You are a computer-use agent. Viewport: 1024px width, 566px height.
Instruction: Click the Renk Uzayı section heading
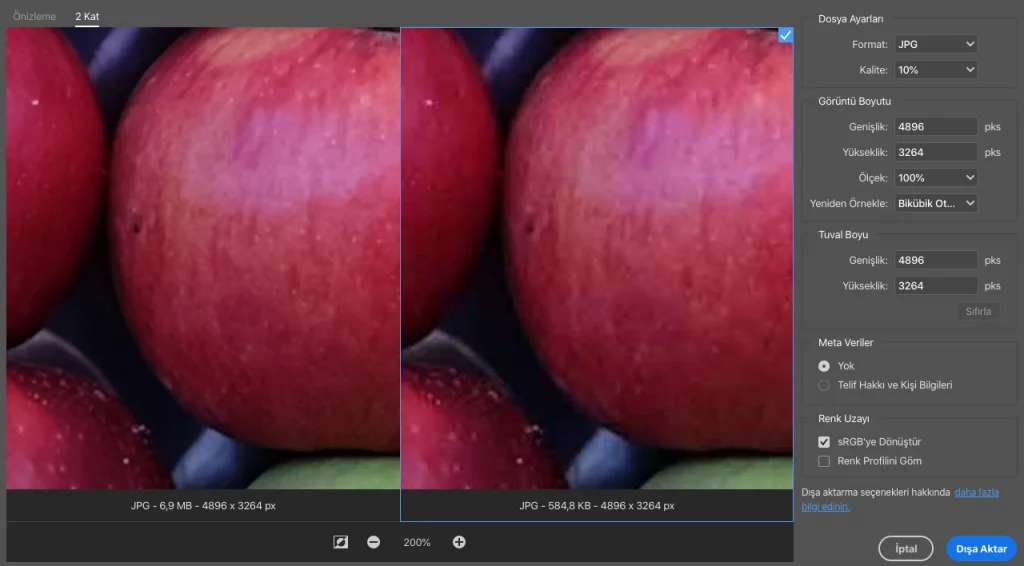coord(844,418)
